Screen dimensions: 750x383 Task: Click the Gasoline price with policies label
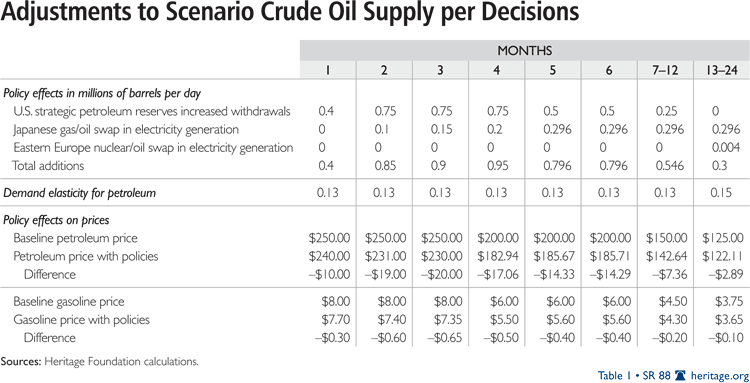(81, 319)
